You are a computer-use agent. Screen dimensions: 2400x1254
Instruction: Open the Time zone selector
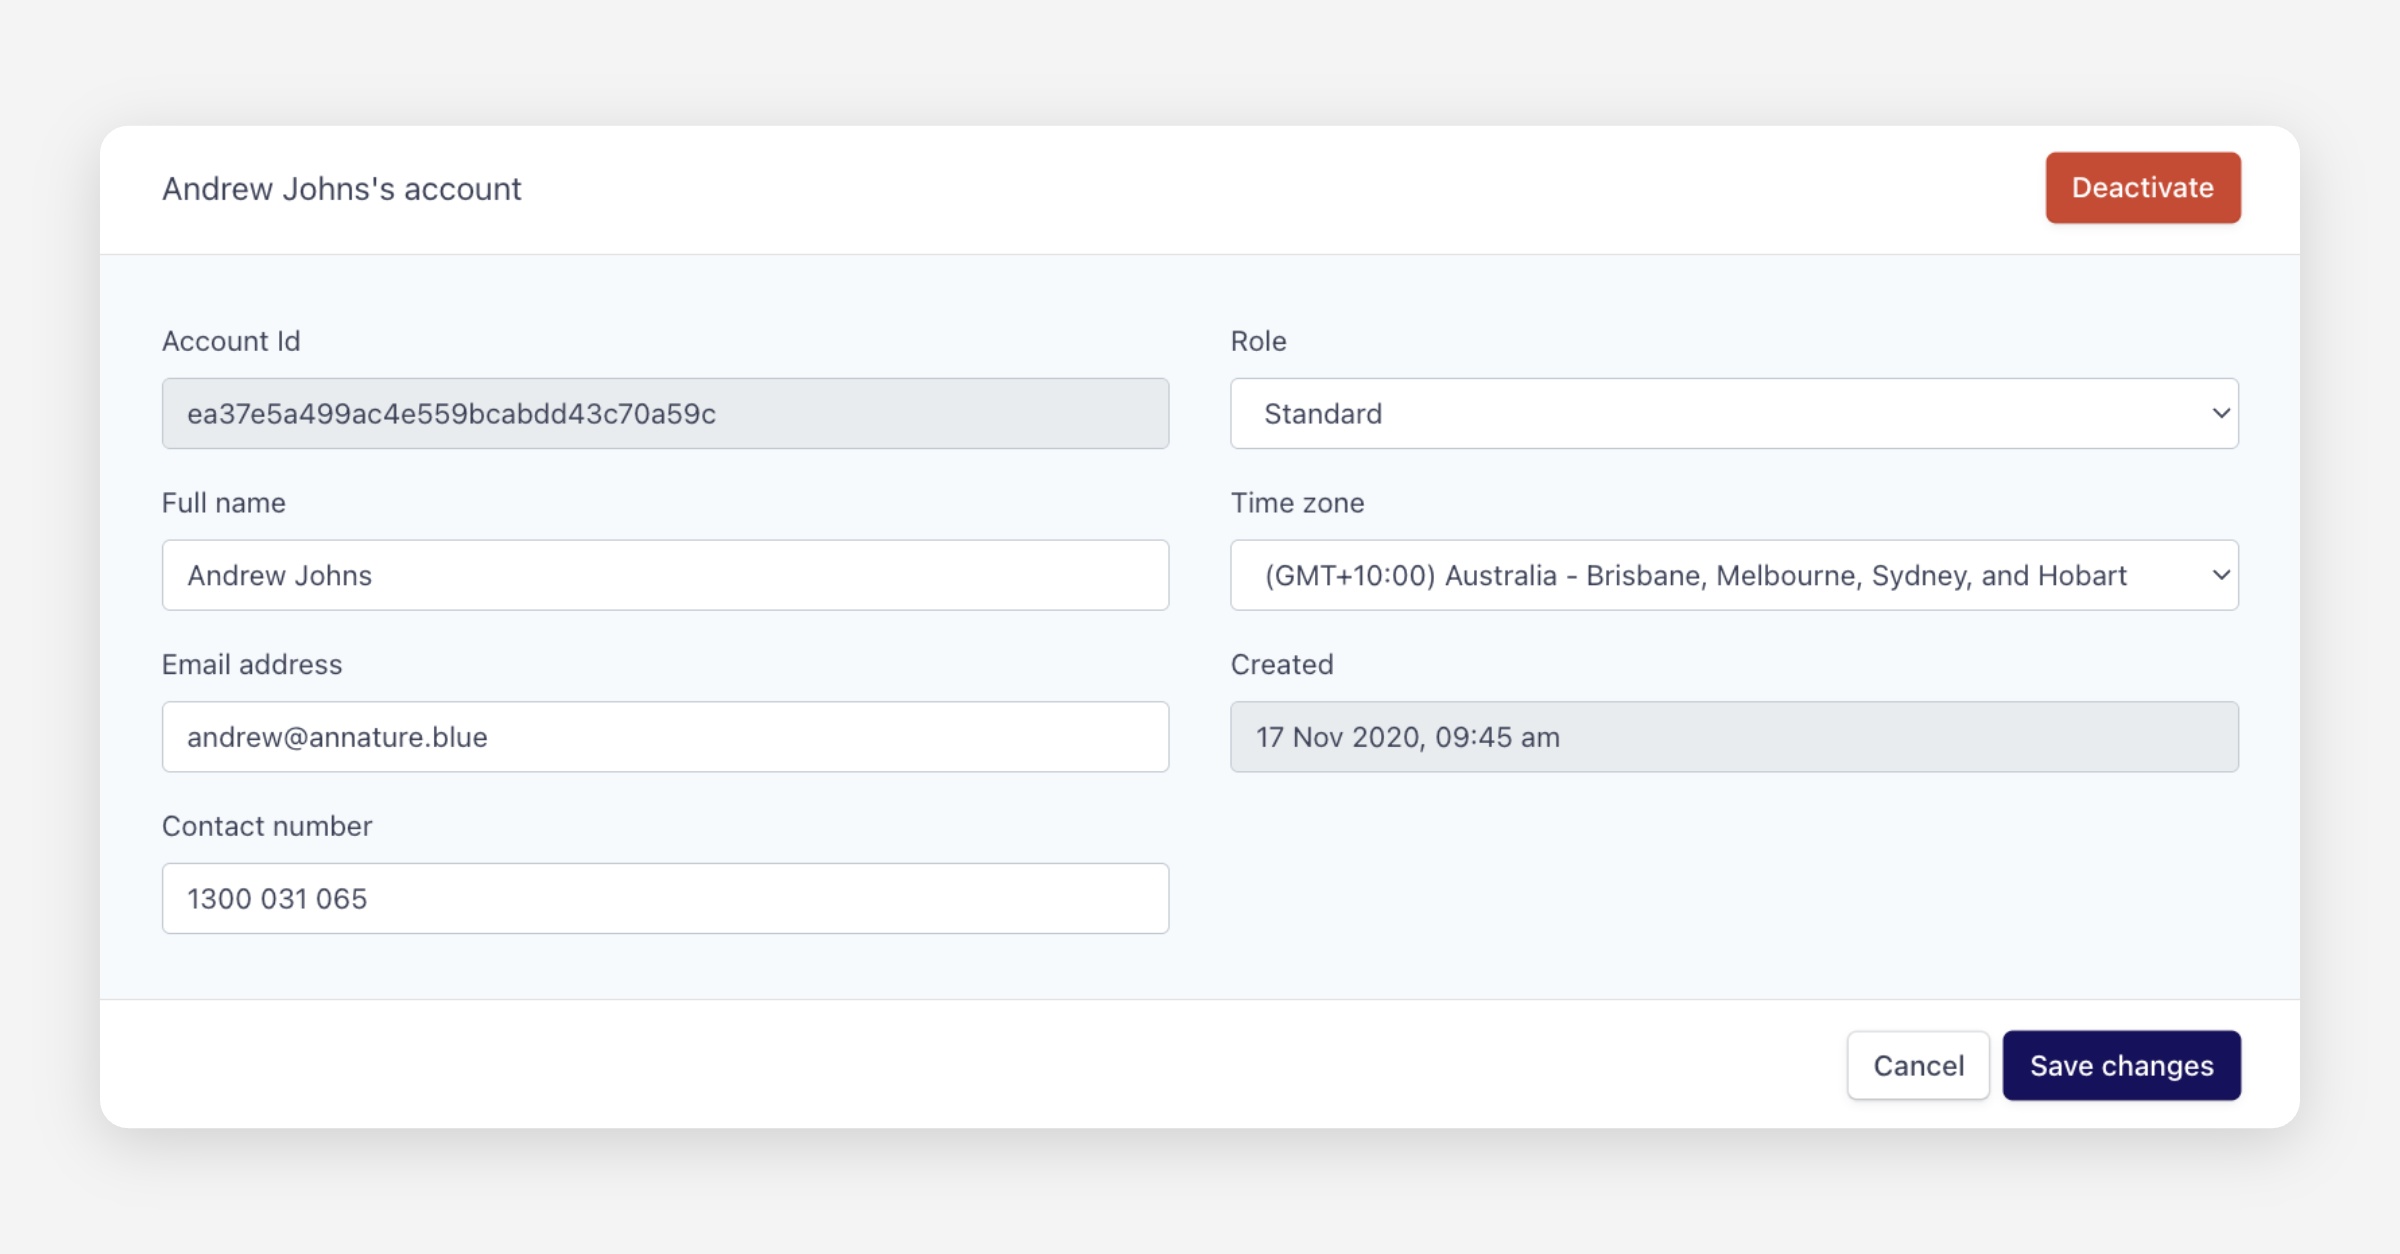tap(1700, 575)
